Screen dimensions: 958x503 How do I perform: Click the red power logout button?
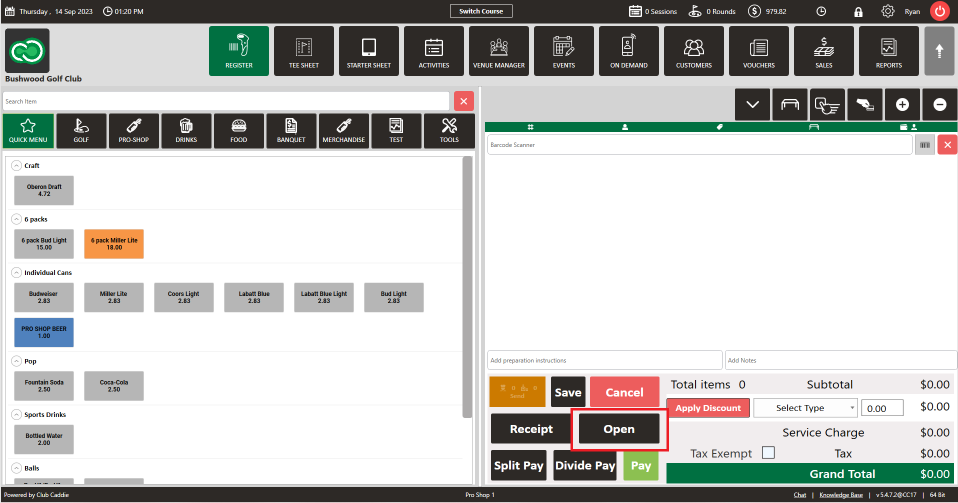[x=940, y=12]
